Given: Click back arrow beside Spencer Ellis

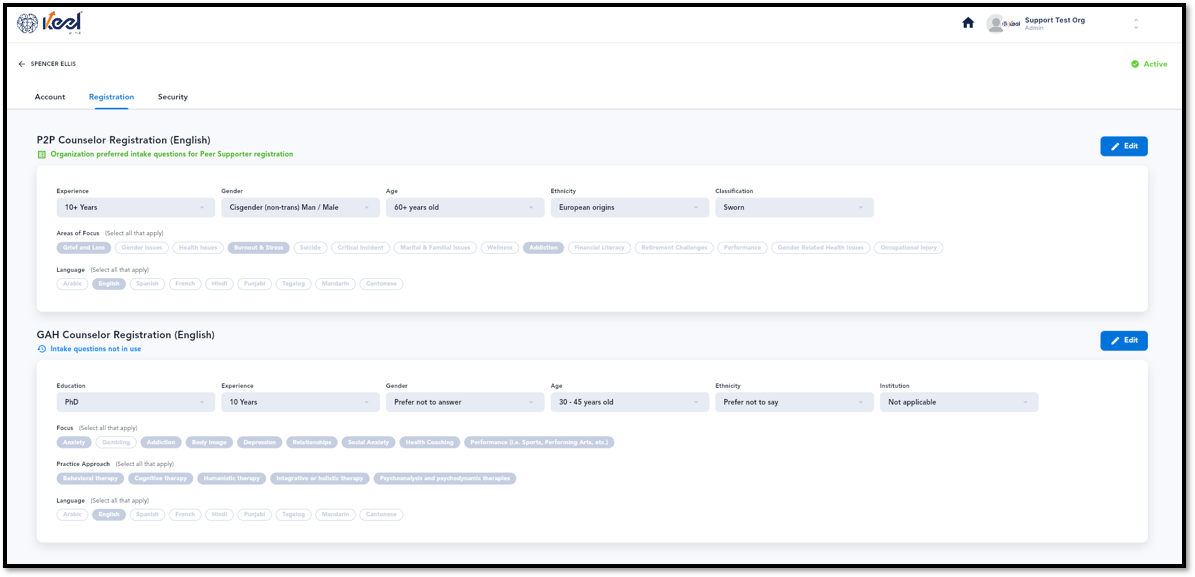Looking at the screenshot, I should [21, 64].
